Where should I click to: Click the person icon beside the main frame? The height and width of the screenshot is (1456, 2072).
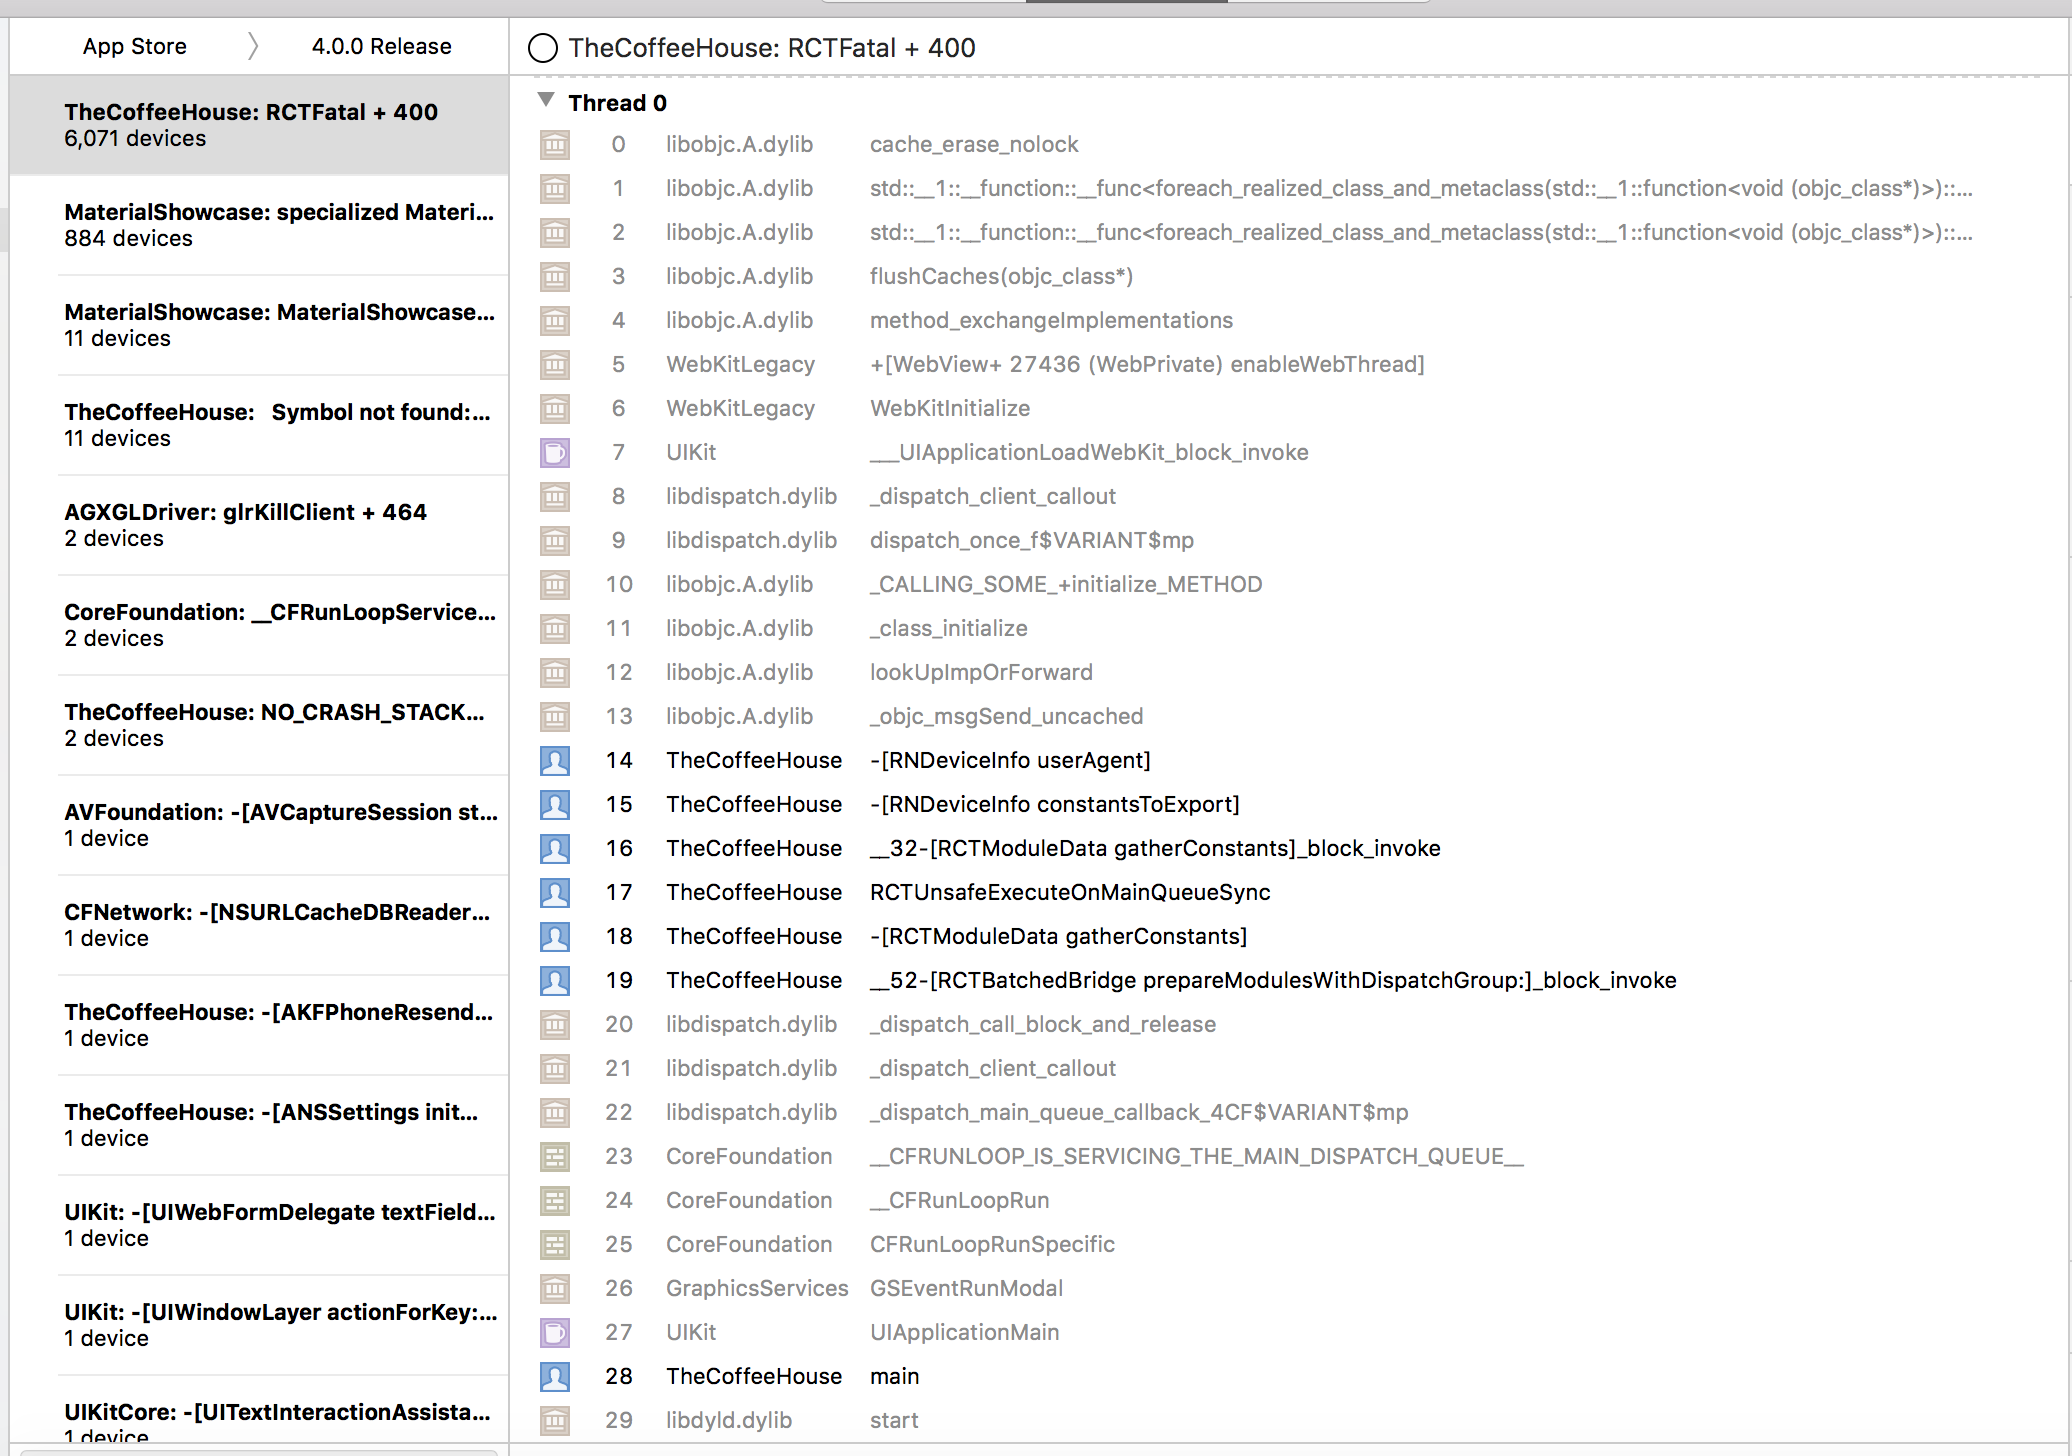pos(555,1376)
